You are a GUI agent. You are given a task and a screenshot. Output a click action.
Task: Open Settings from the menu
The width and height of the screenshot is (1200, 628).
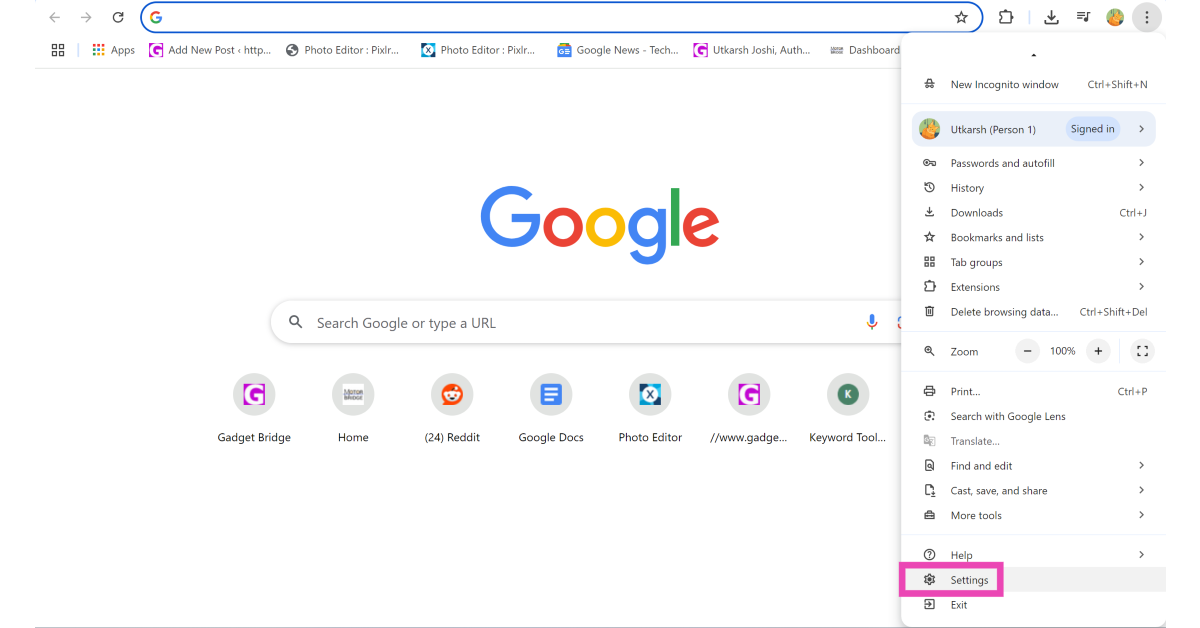[1034, 580]
